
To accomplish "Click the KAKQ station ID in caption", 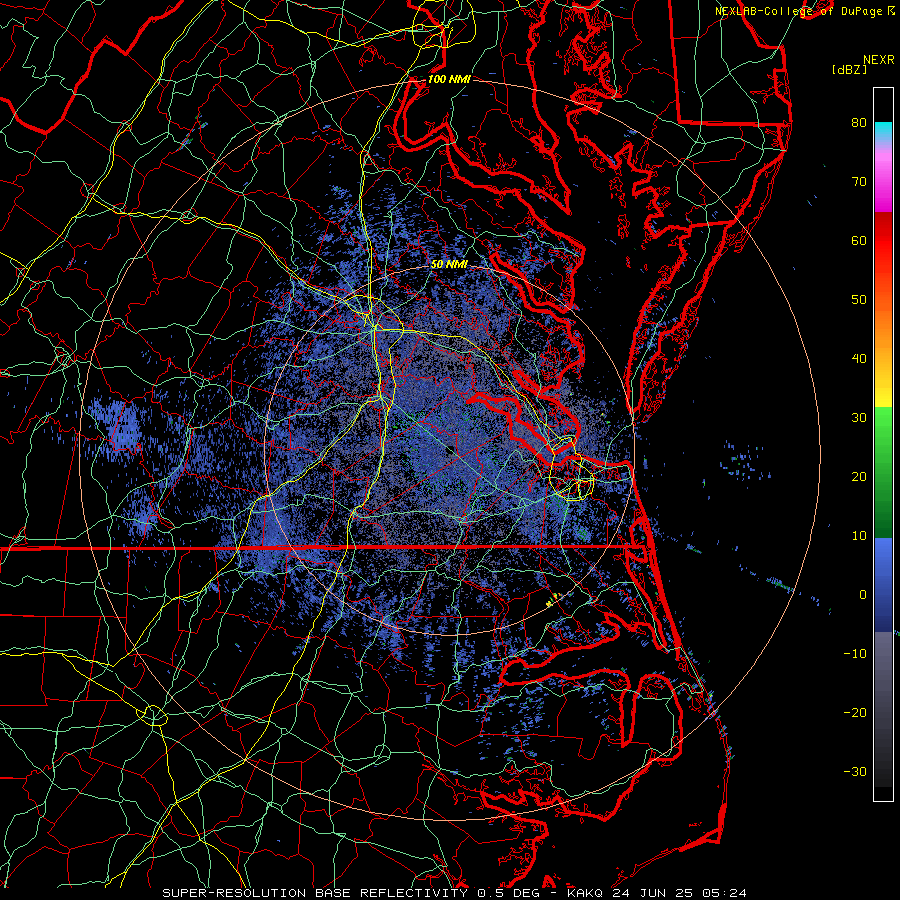I will [585, 893].
